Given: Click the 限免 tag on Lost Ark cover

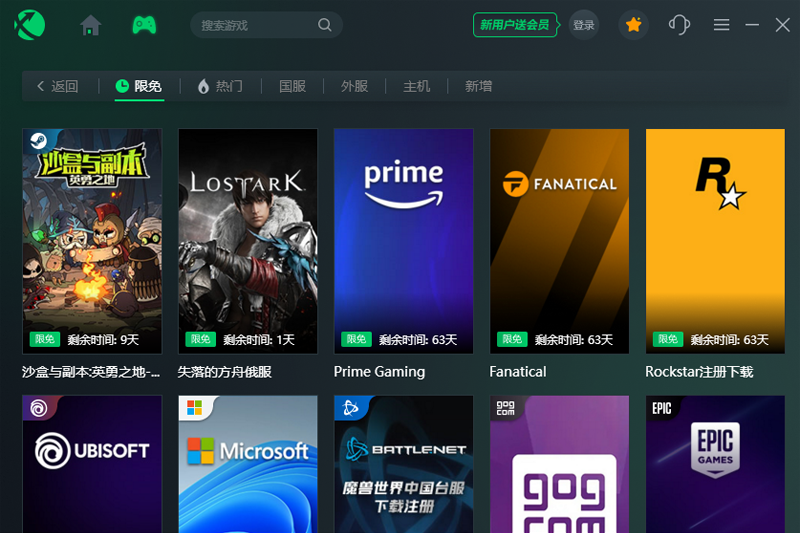Looking at the screenshot, I should (x=201, y=339).
